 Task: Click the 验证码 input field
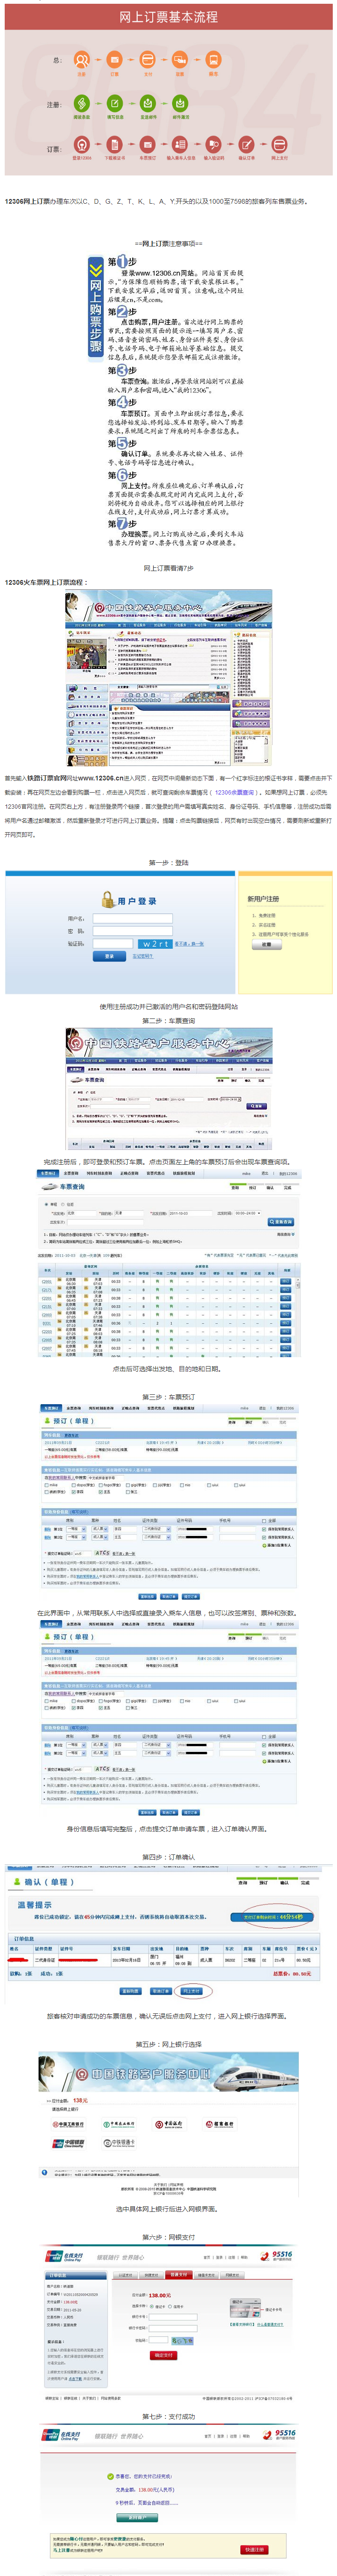(x=113, y=943)
